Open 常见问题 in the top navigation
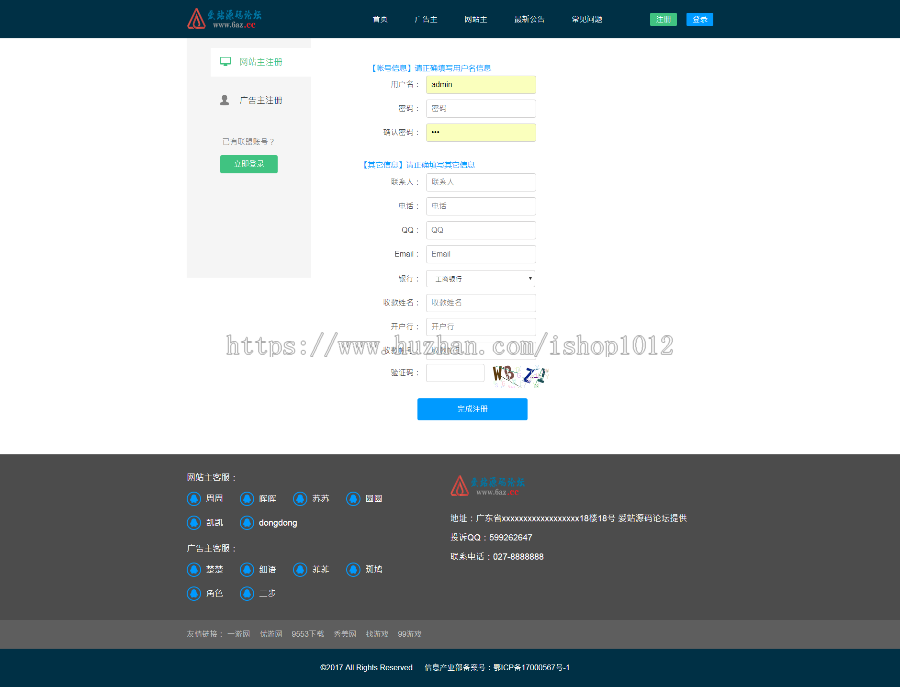The image size is (900, 687). [587, 20]
